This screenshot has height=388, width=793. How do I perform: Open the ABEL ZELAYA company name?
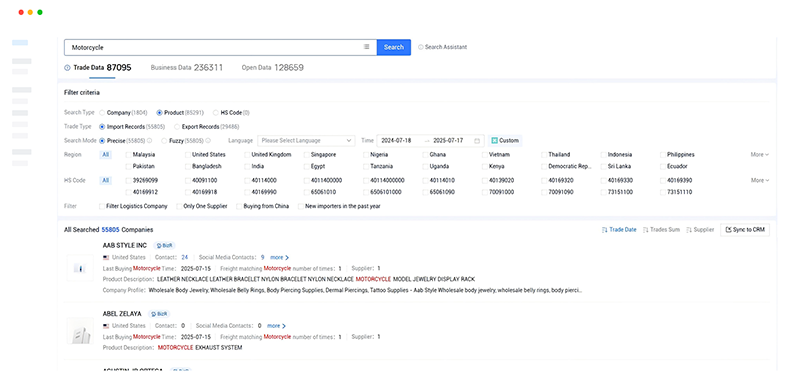(x=122, y=314)
